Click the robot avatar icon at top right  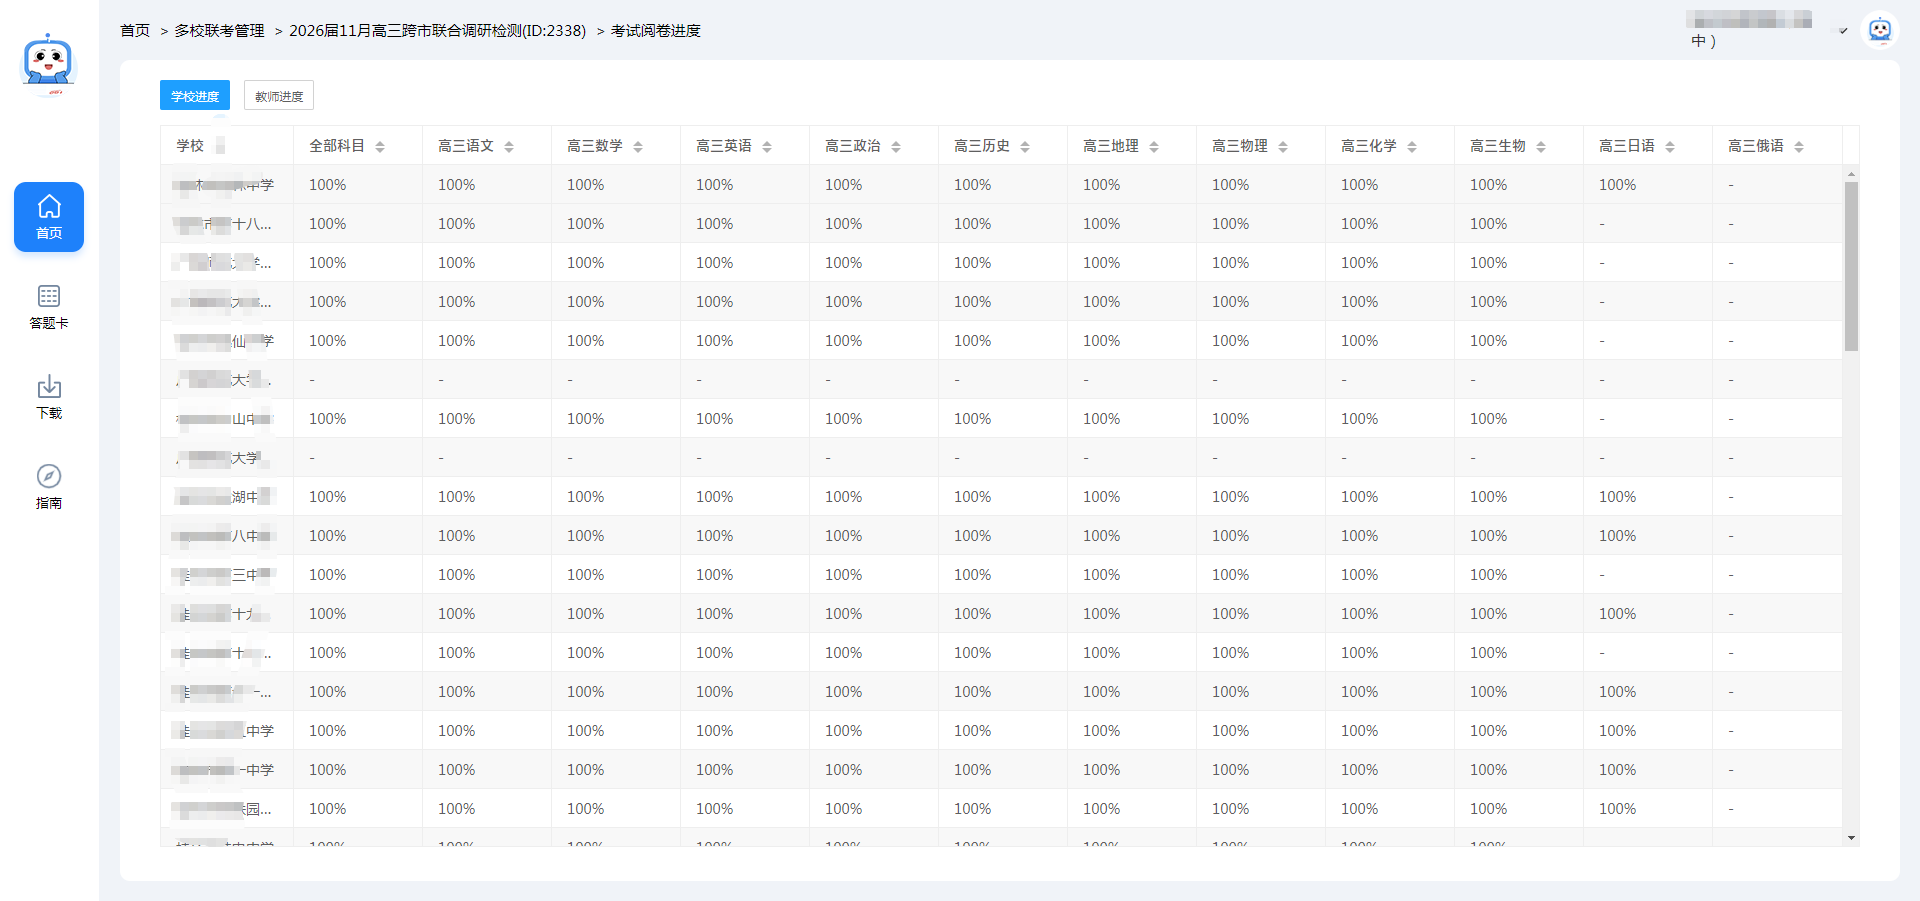(x=1880, y=30)
